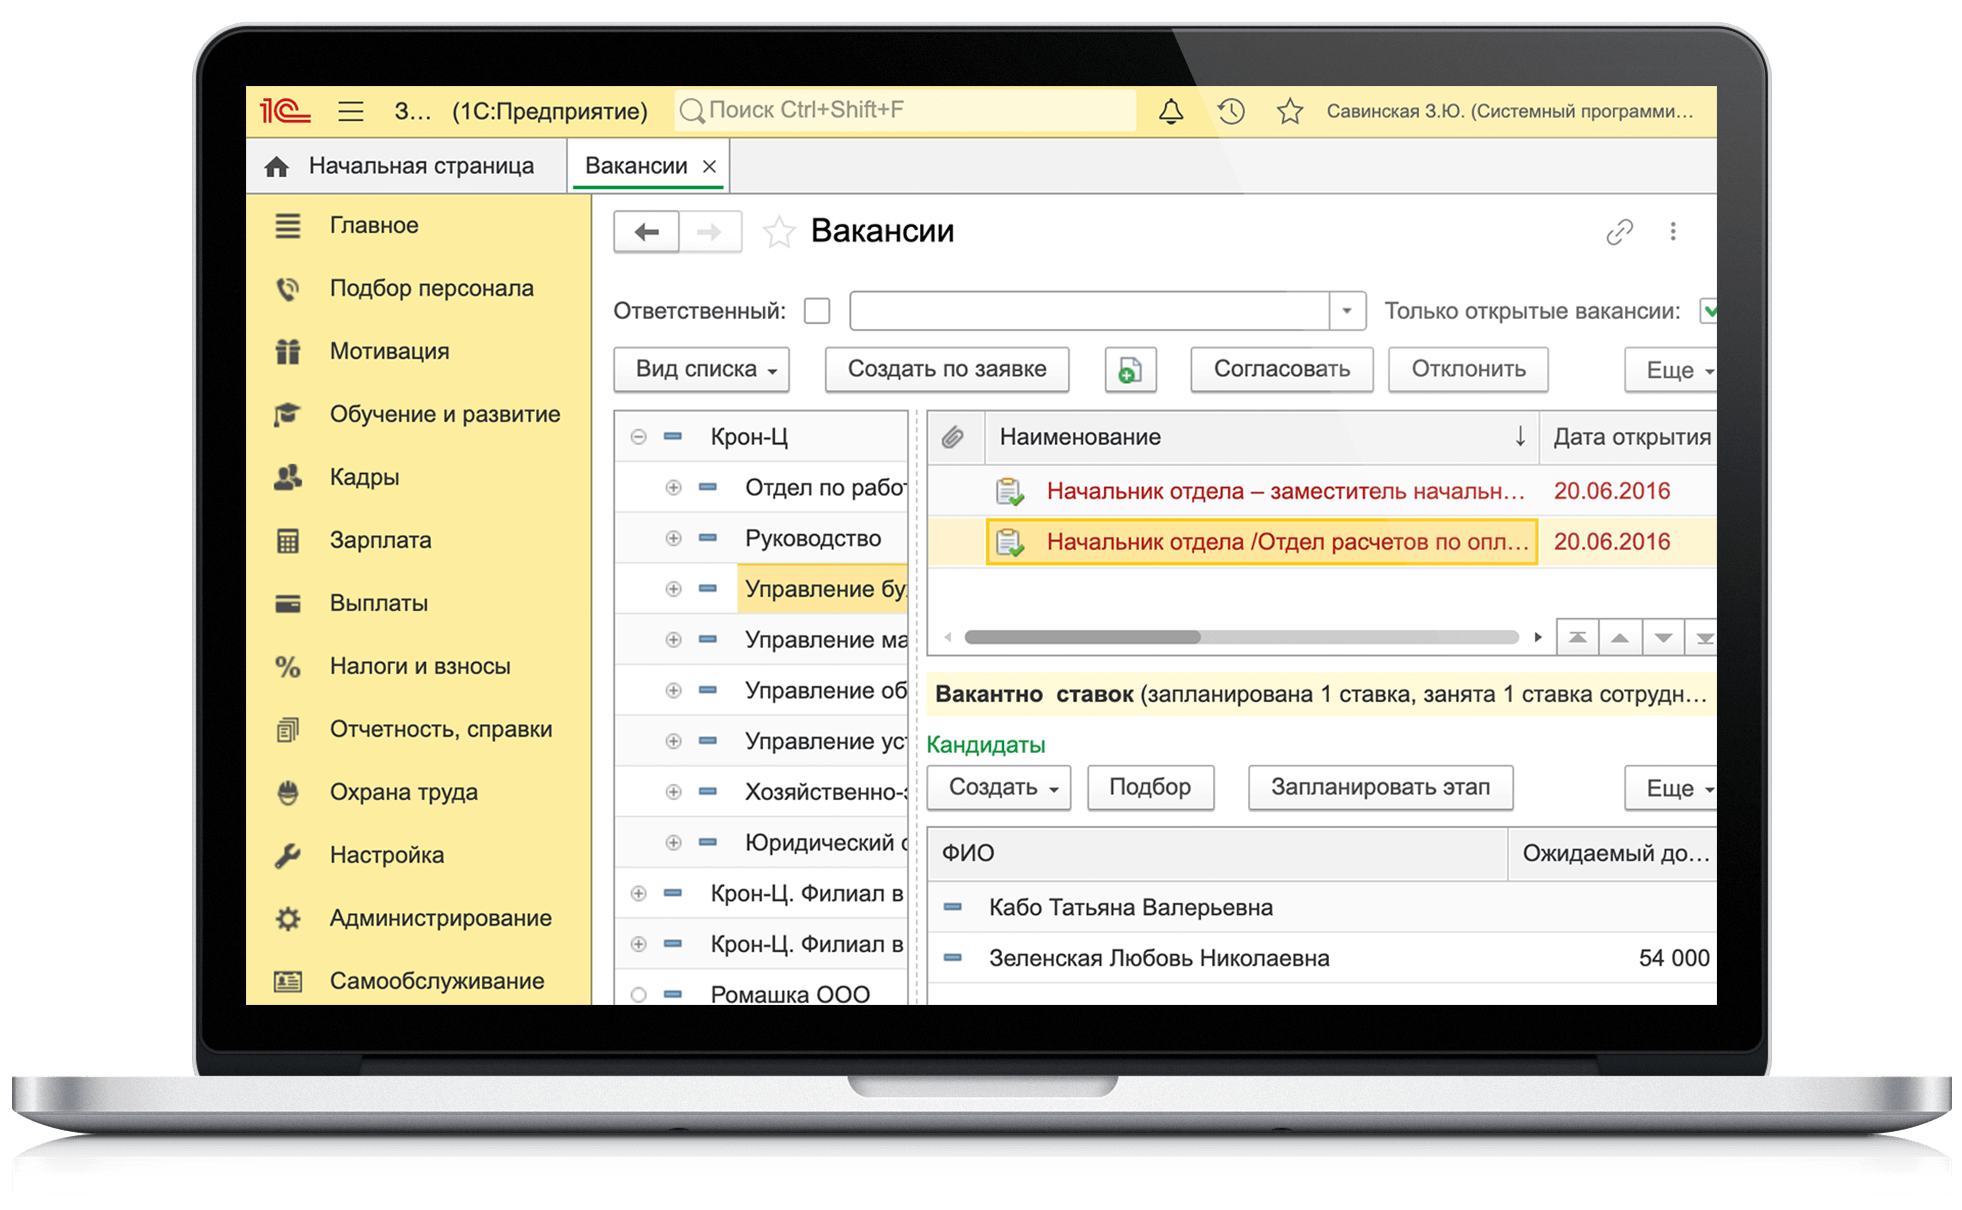The width and height of the screenshot is (1962, 1210).
Task: Click the back arrow navigation button
Action: (x=646, y=232)
